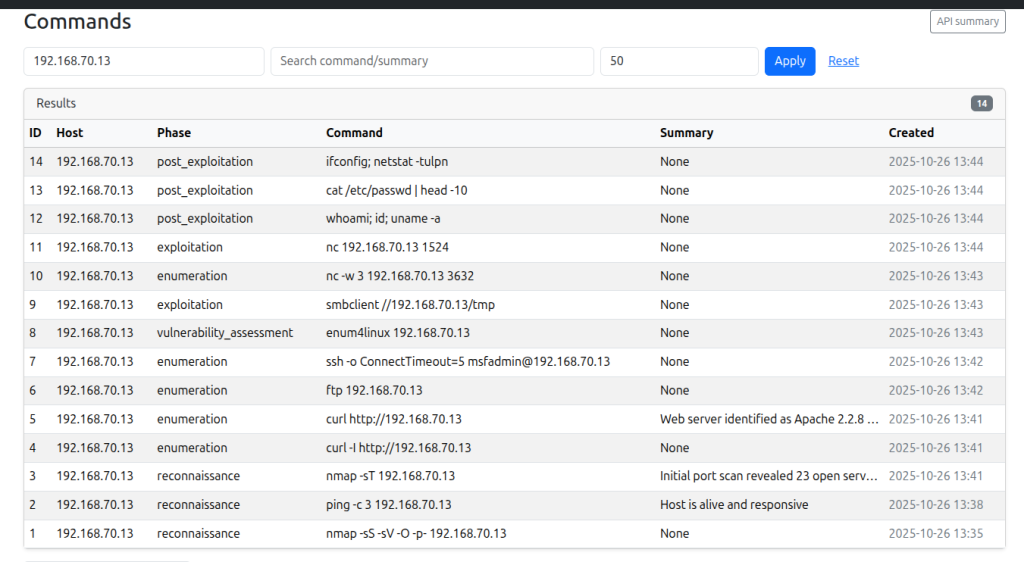Click the nmap -sS -sV -O command row
Screen dimensions: 1024x562
(x=416, y=534)
